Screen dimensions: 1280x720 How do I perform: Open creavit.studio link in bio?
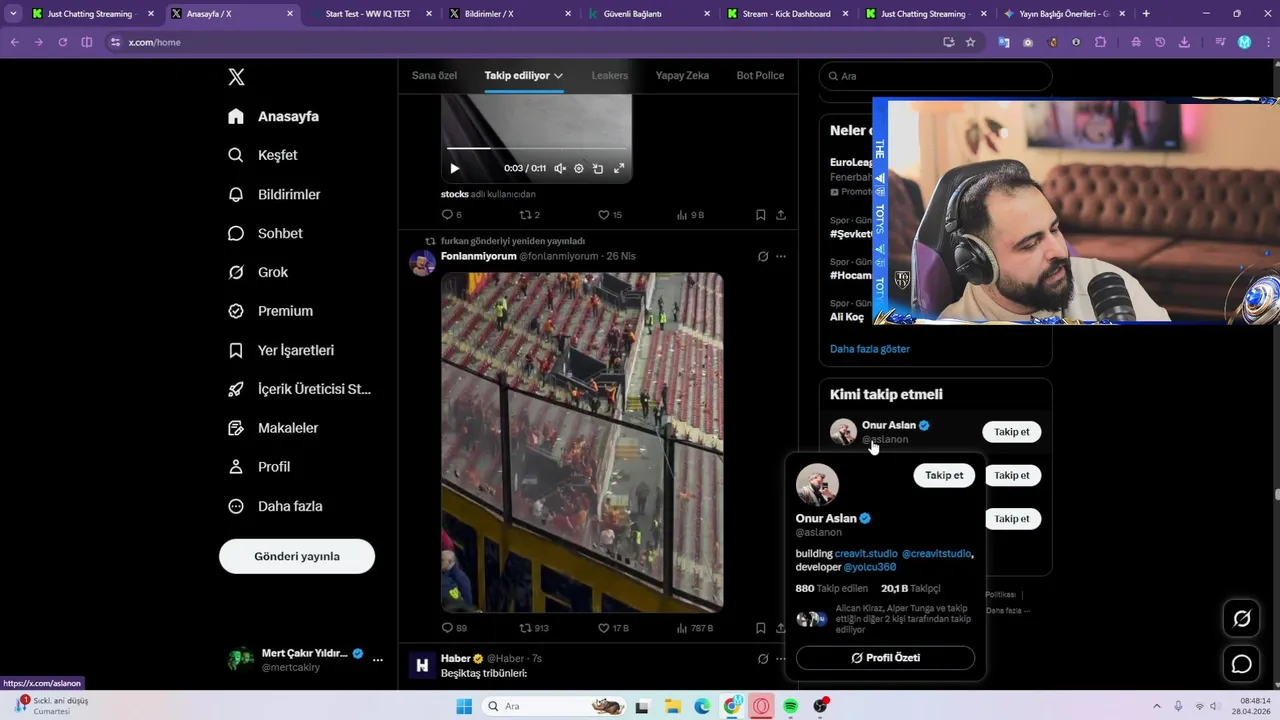866,554
